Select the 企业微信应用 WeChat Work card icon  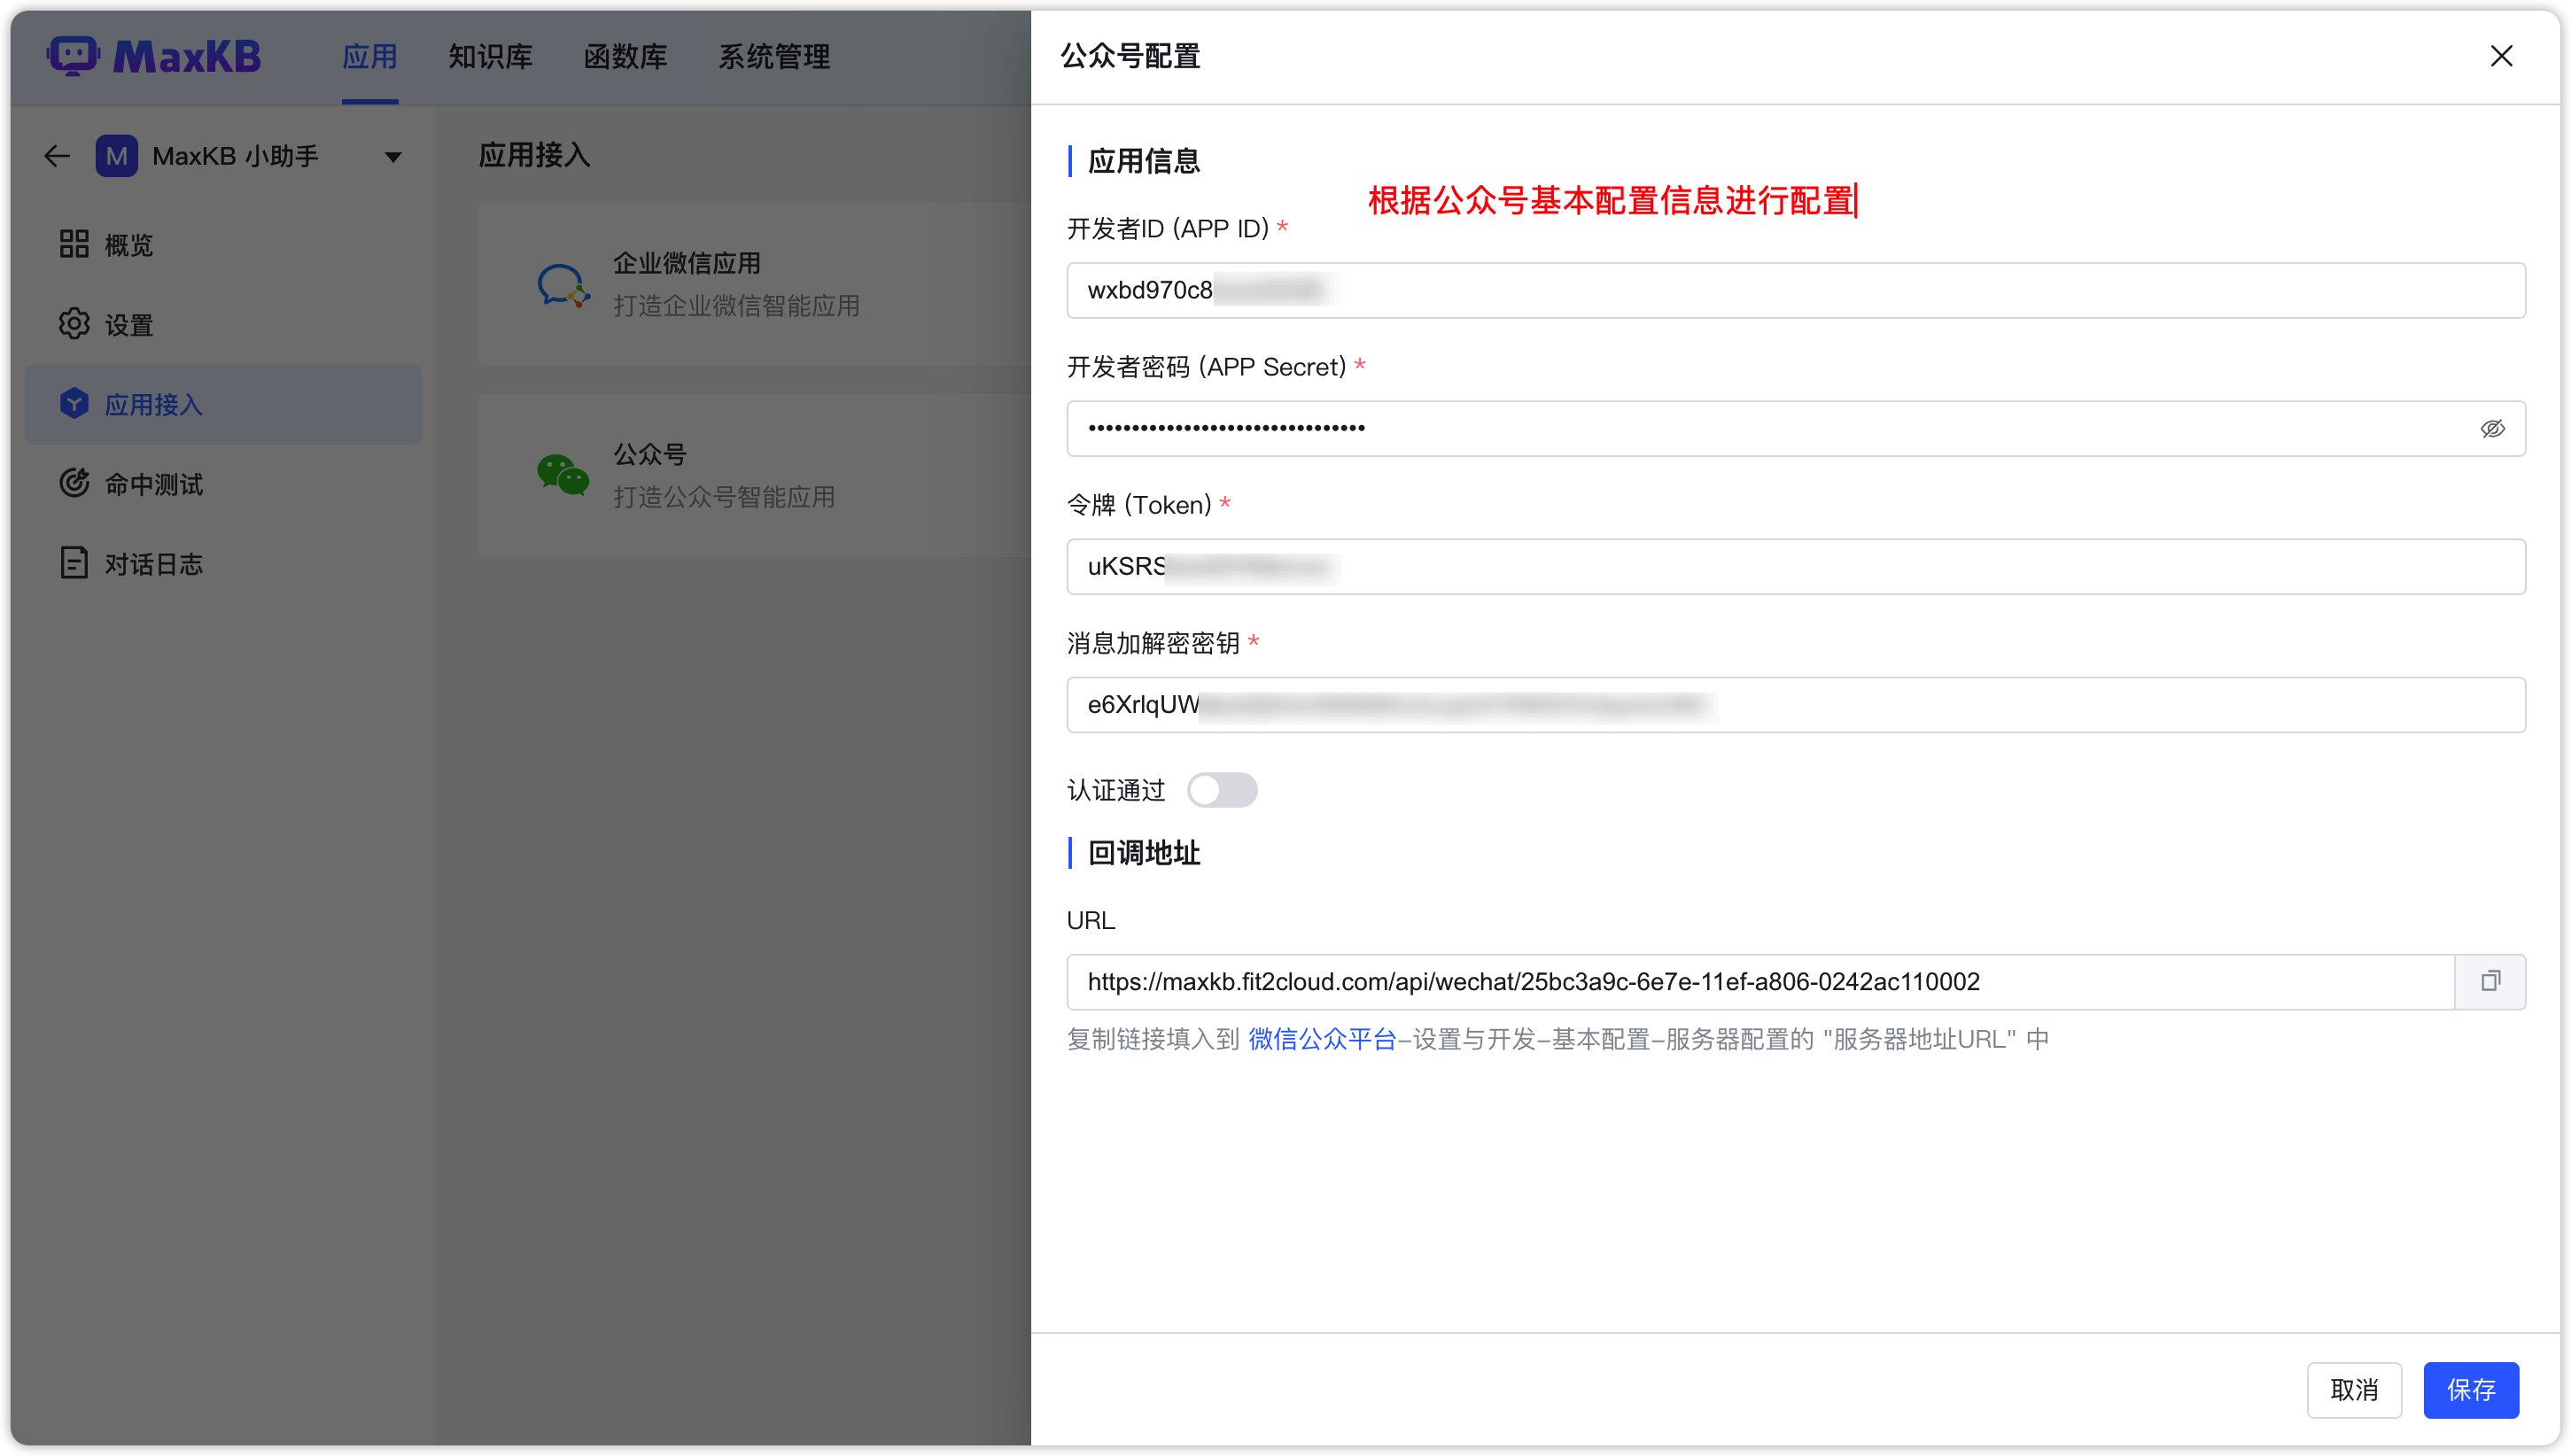(x=563, y=284)
